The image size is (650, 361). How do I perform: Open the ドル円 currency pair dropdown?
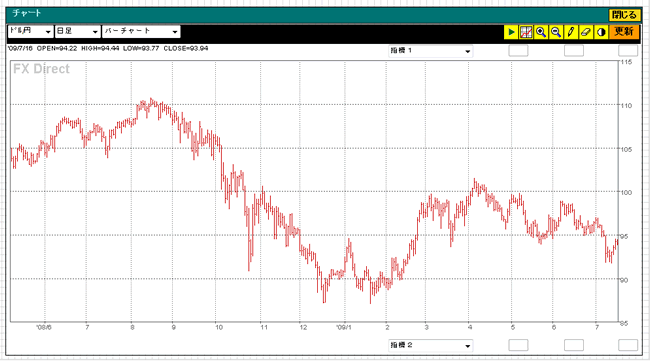click(x=31, y=31)
